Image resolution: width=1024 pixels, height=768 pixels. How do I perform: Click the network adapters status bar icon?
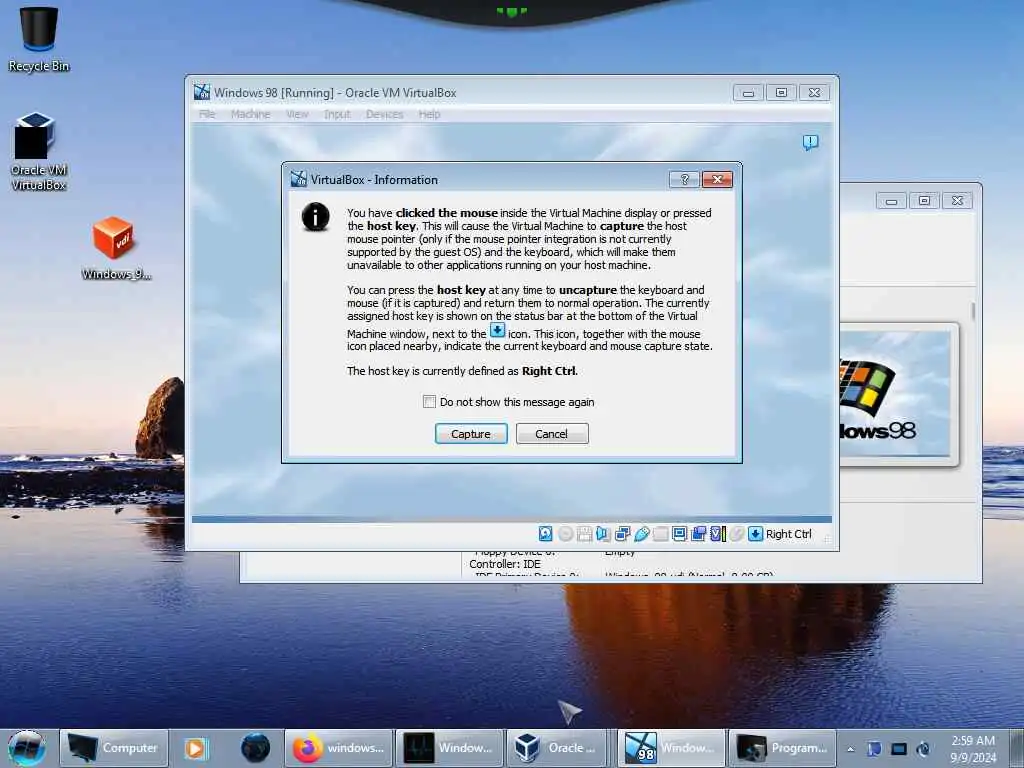pyautogui.click(x=622, y=534)
